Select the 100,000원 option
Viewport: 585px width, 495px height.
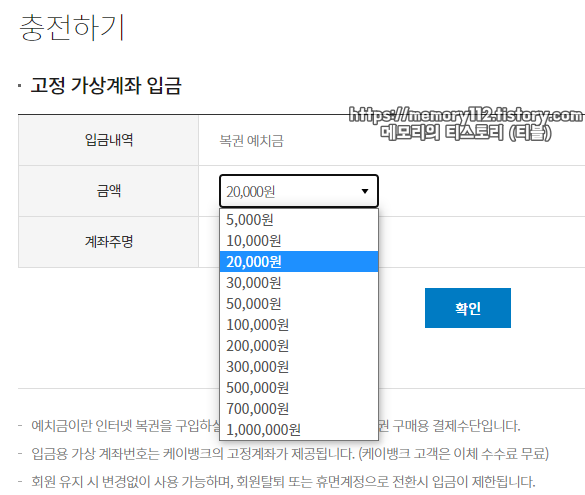(x=299, y=325)
